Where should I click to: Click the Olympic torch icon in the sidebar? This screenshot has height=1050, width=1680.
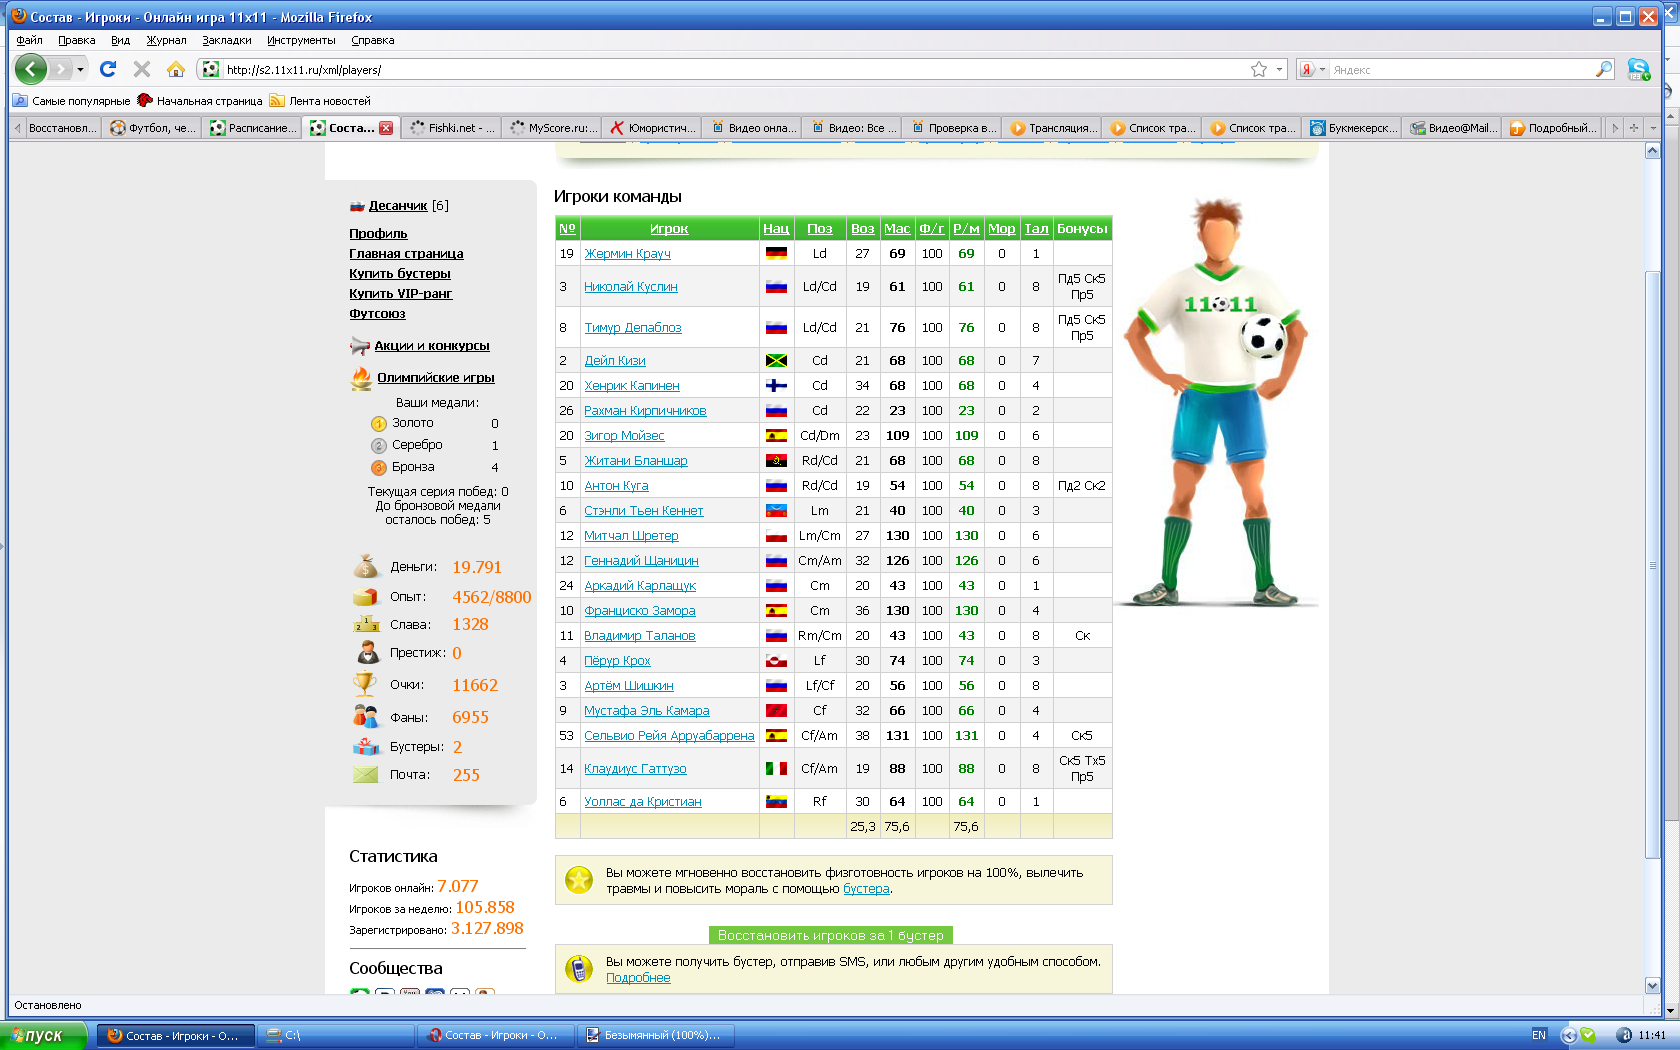(361, 378)
